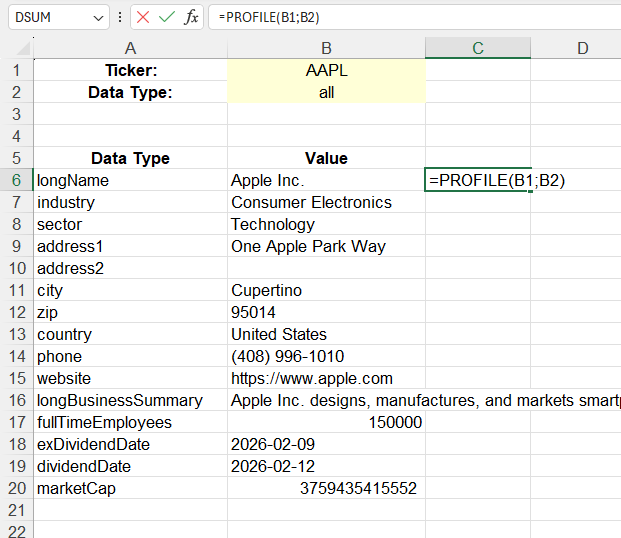
Task: Click inside the formula bar text
Action: pyautogui.click(x=400, y=18)
